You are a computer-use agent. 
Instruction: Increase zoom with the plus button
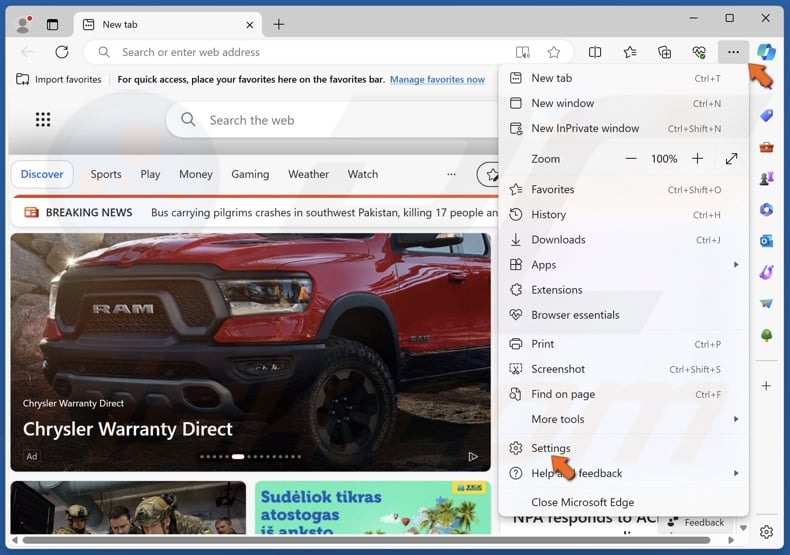click(x=697, y=159)
